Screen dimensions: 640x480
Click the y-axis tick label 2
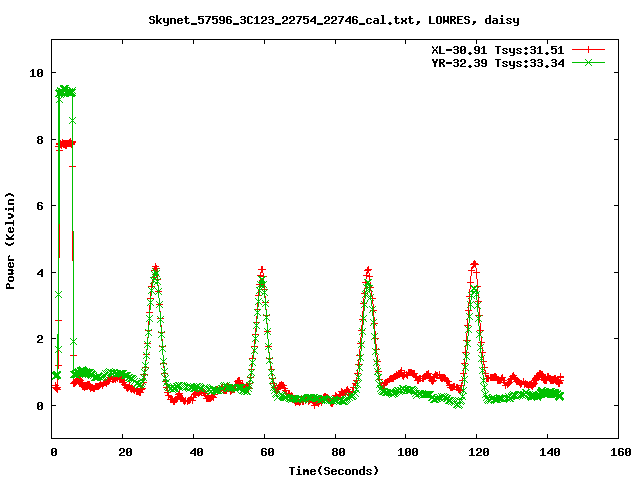coord(40,339)
